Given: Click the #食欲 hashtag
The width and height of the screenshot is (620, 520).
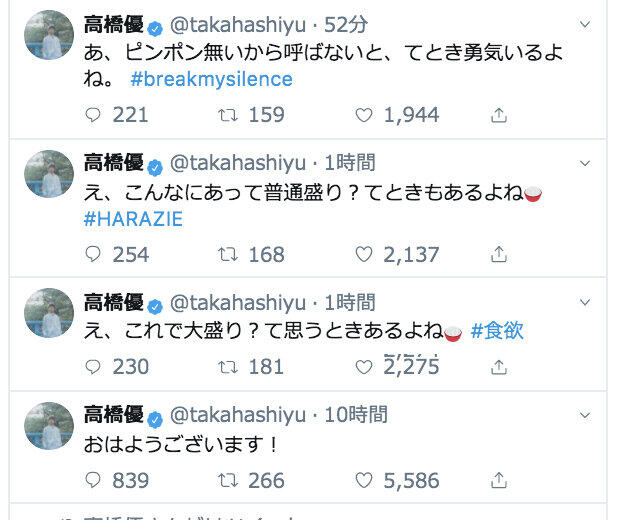Looking at the screenshot, I should (x=497, y=331).
